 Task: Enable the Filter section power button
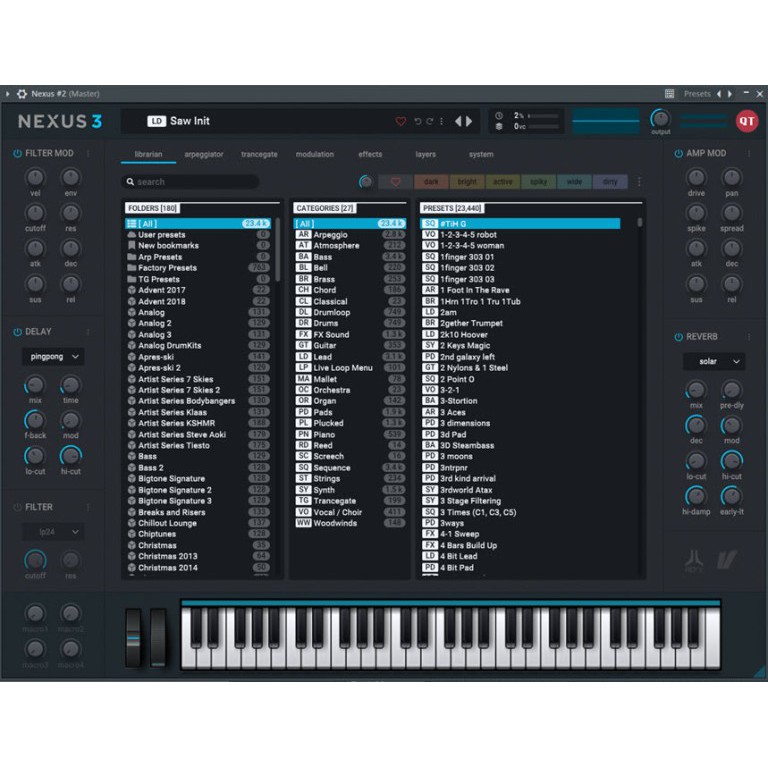tap(17, 507)
